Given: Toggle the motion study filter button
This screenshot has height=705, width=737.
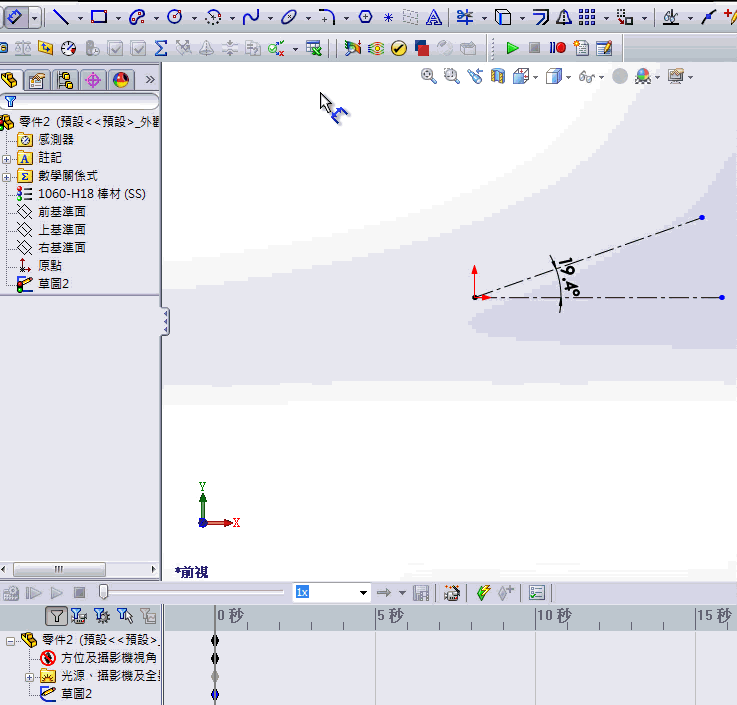Looking at the screenshot, I should pyautogui.click(x=56, y=616).
